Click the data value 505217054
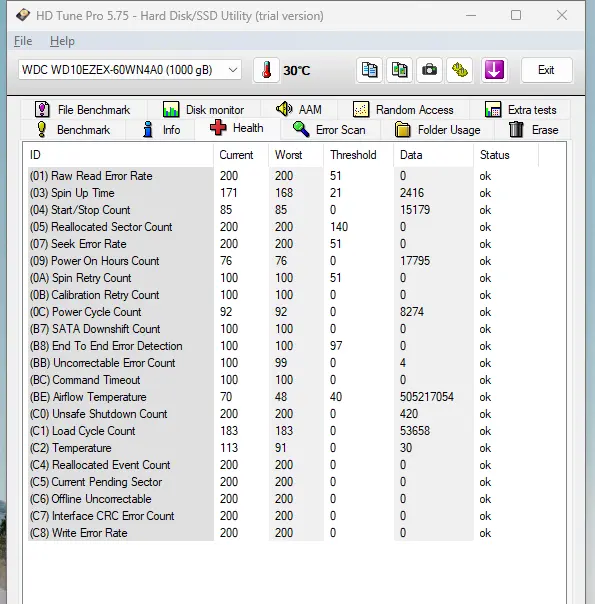This screenshot has width=595, height=604. click(427, 397)
